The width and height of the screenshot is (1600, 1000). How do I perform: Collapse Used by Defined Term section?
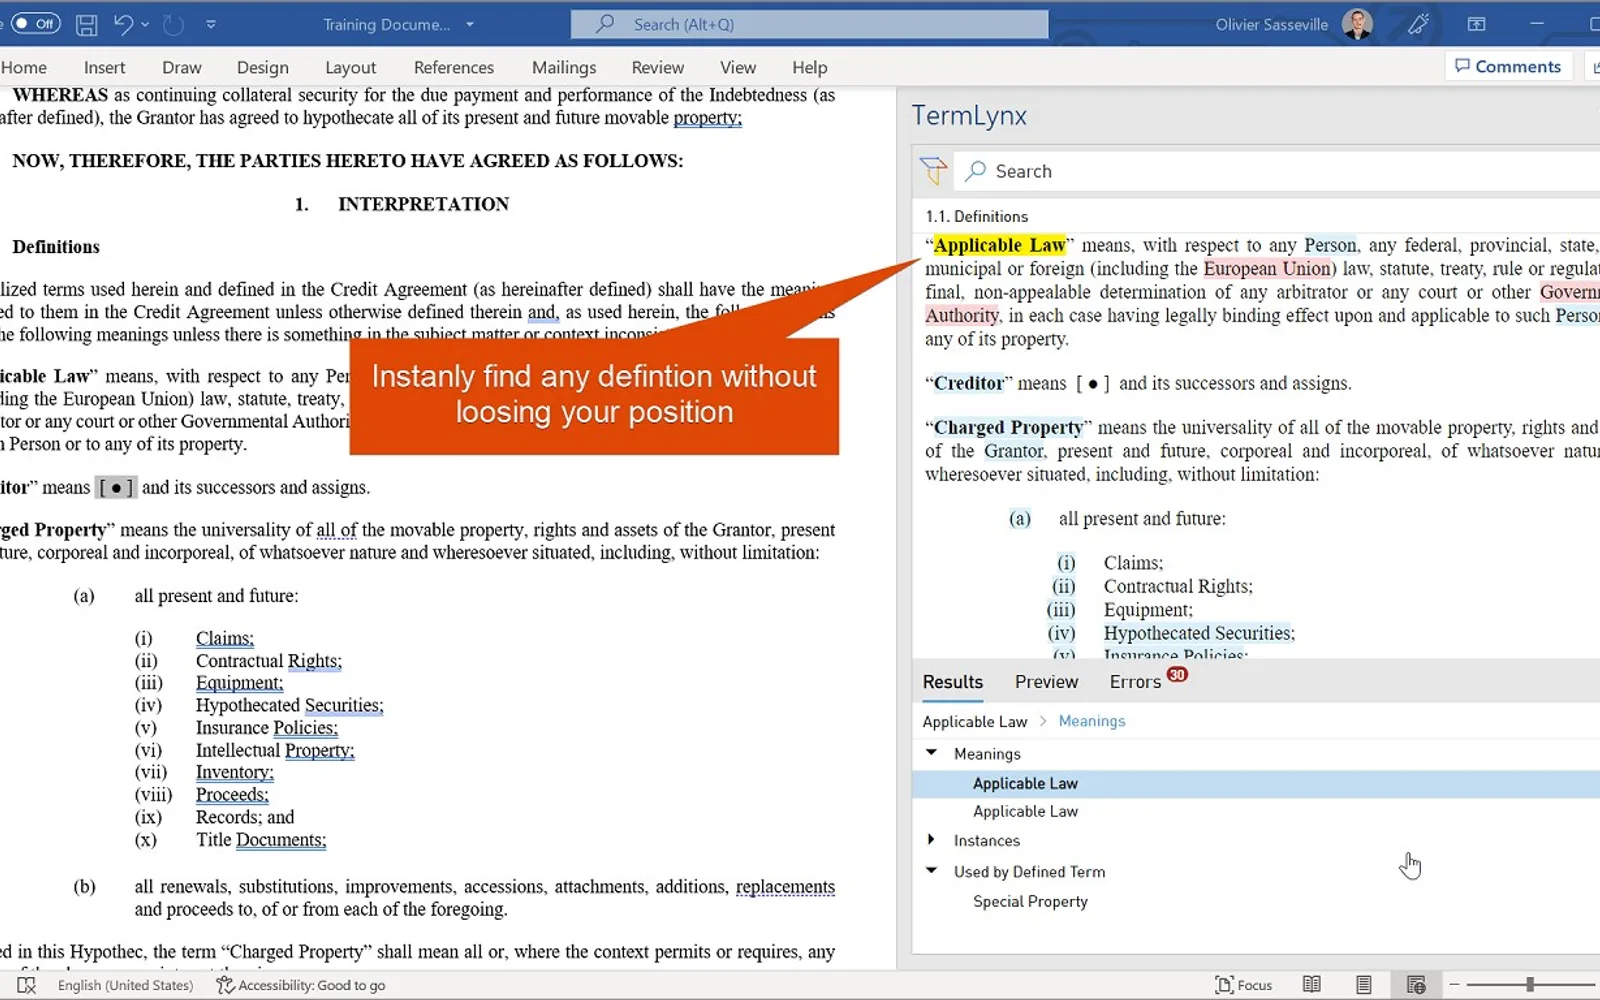[931, 871]
